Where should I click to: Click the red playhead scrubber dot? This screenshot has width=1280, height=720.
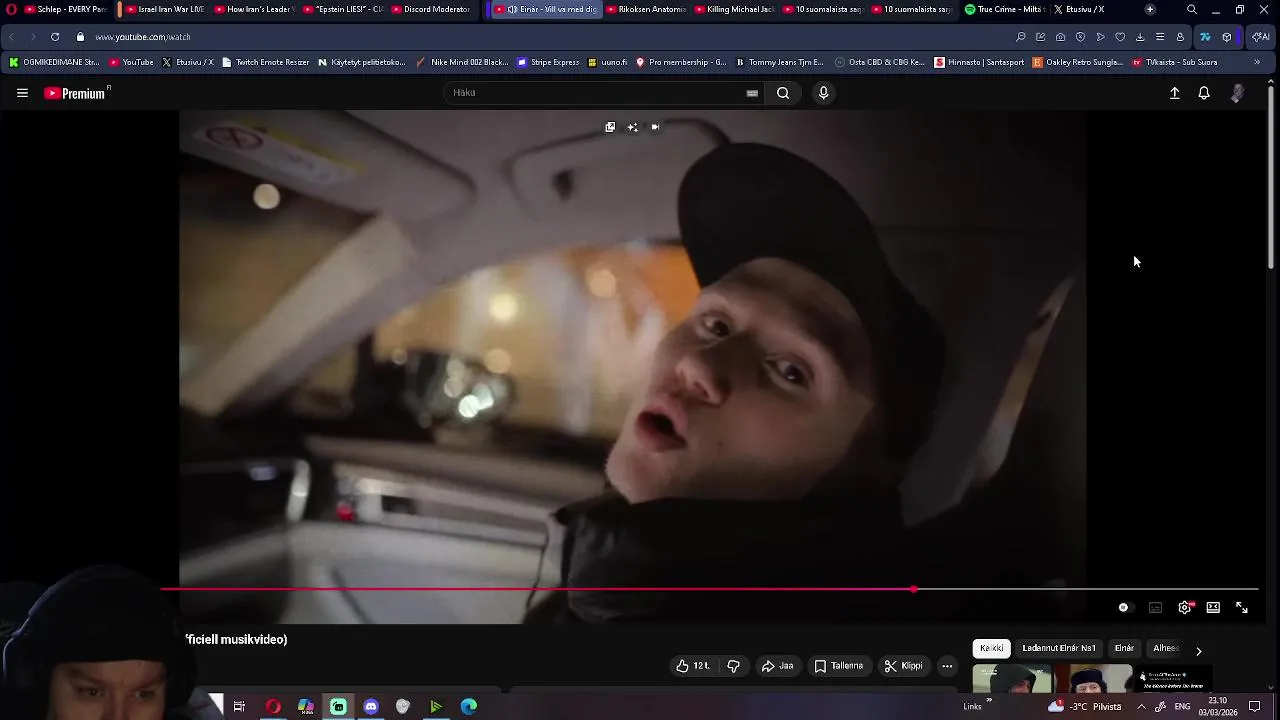[914, 589]
